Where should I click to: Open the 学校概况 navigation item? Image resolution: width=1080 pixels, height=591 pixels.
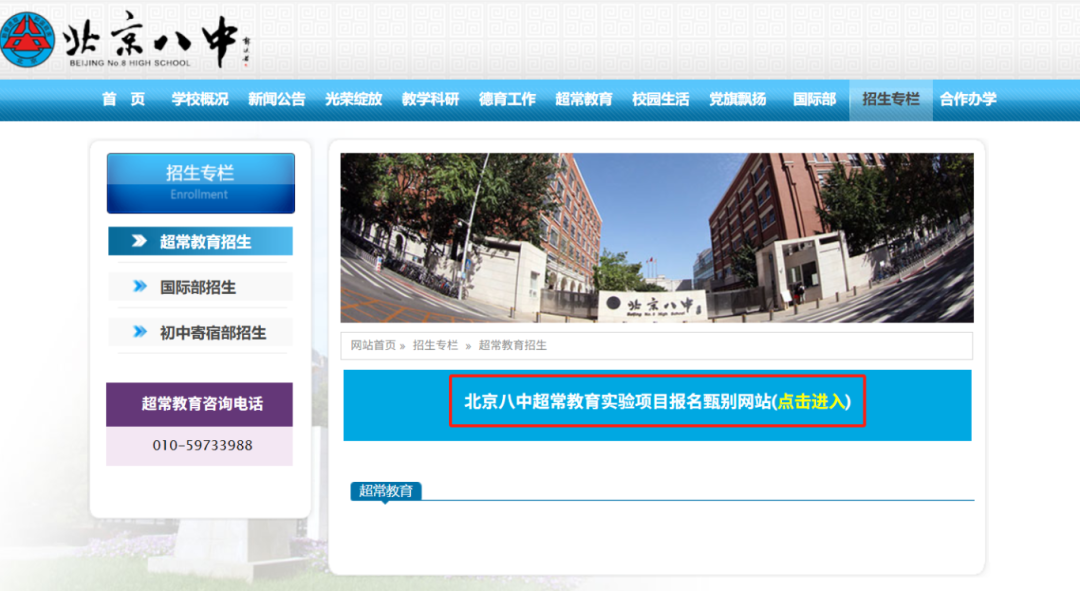tap(200, 99)
